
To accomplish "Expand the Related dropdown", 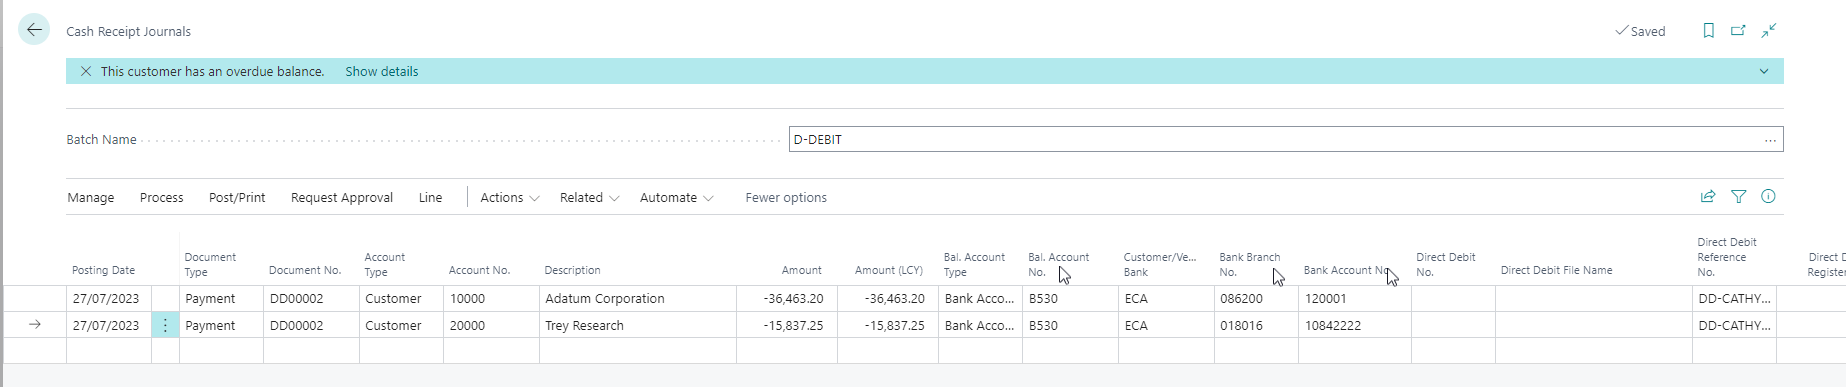I will [590, 198].
